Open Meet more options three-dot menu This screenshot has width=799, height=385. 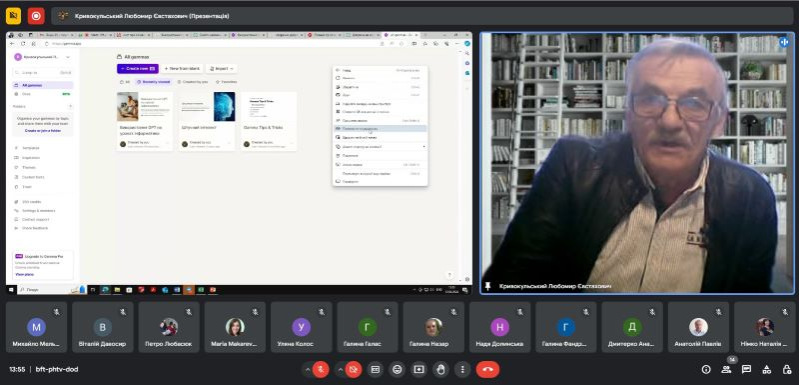(463, 369)
